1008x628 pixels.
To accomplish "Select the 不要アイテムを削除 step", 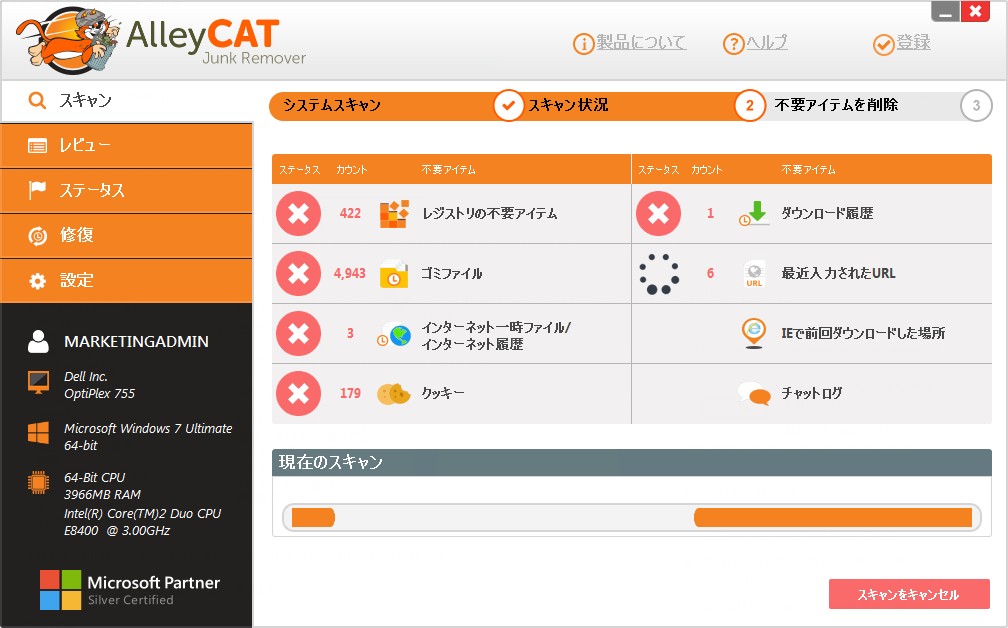I will (836, 105).
